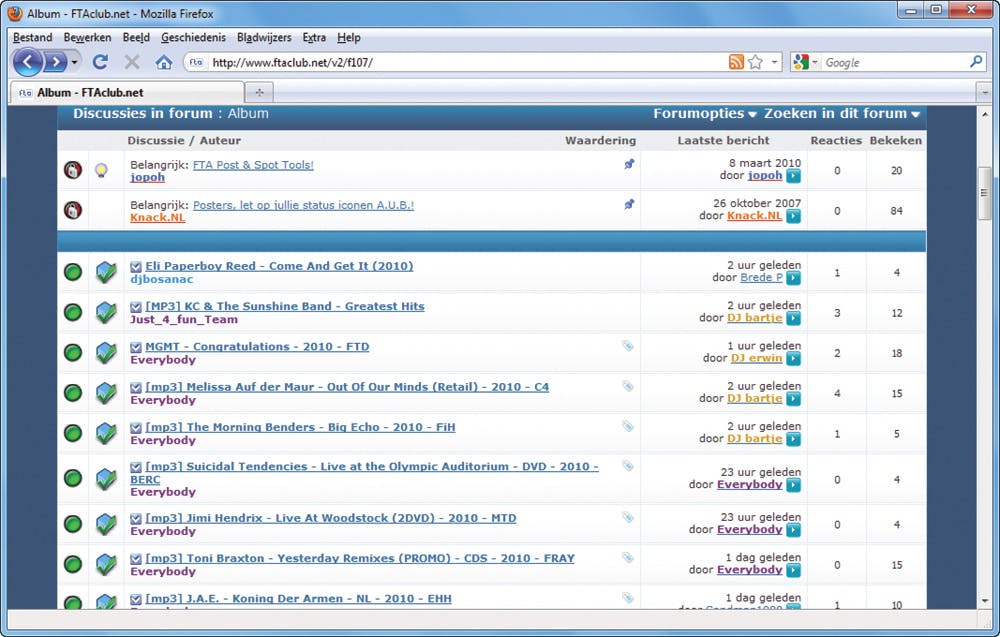Click into the Google search field
1000x637 pixels.
895,62
